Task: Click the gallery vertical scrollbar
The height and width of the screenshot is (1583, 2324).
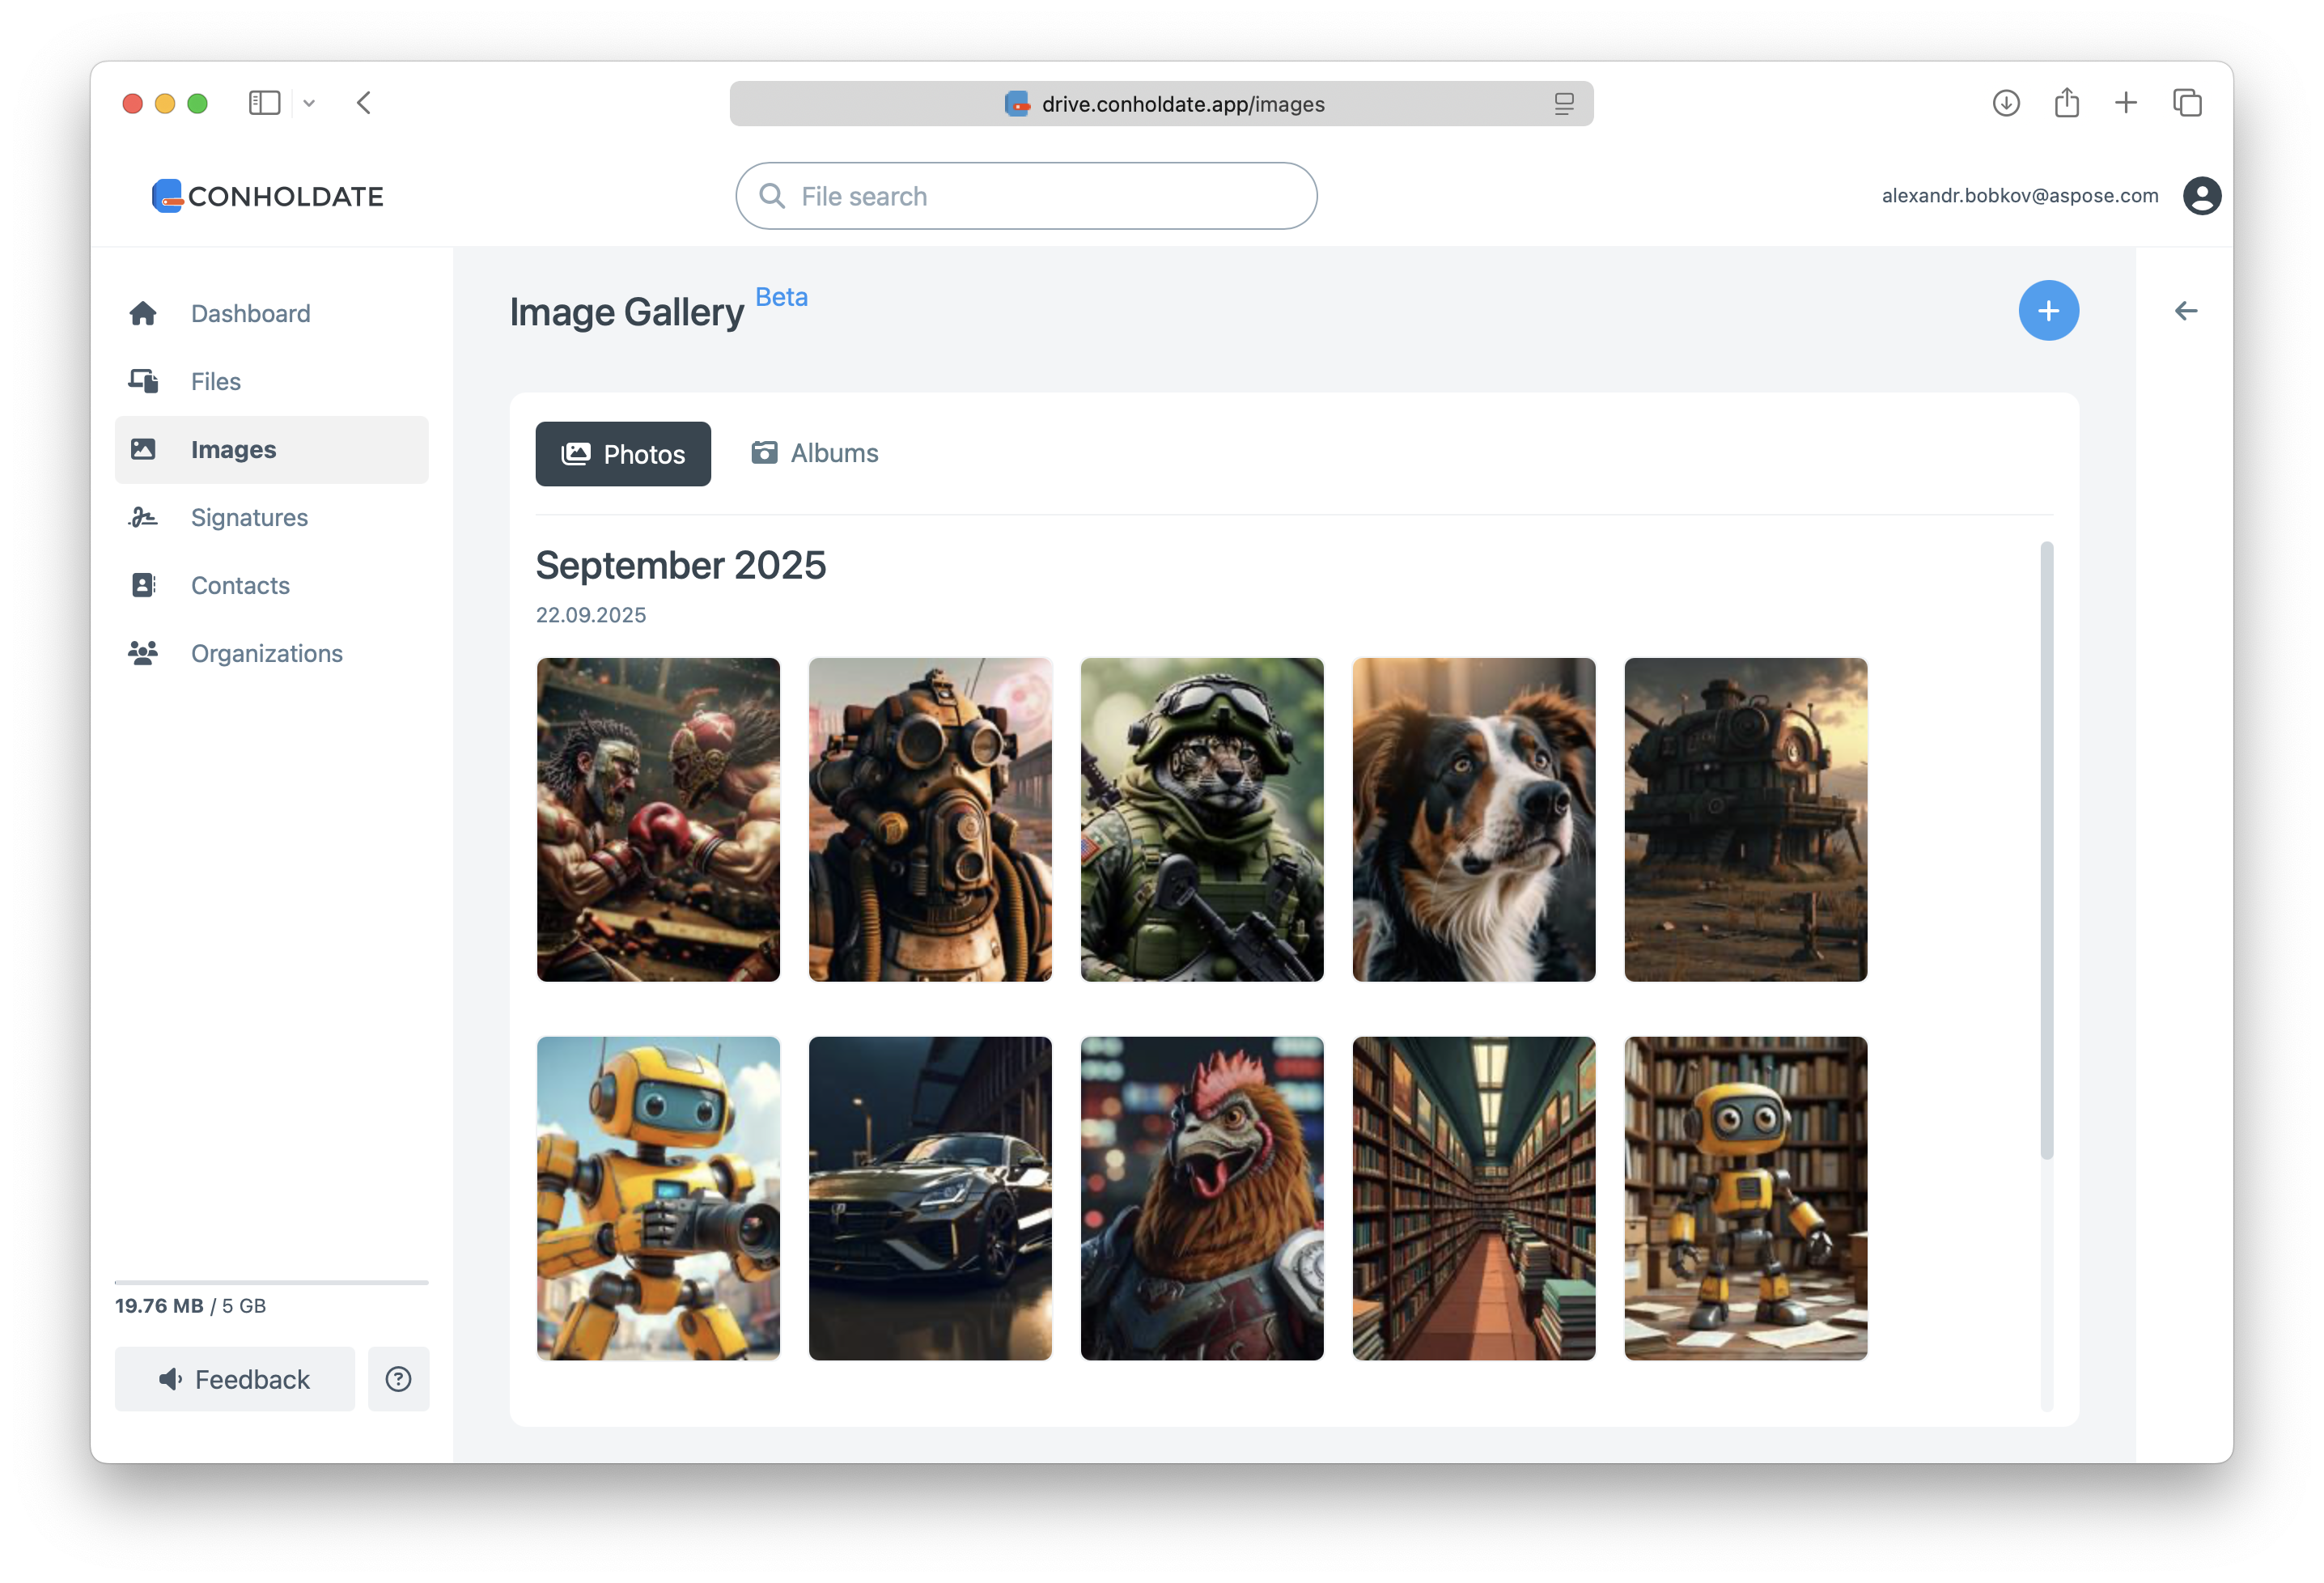Action: 2046,850
